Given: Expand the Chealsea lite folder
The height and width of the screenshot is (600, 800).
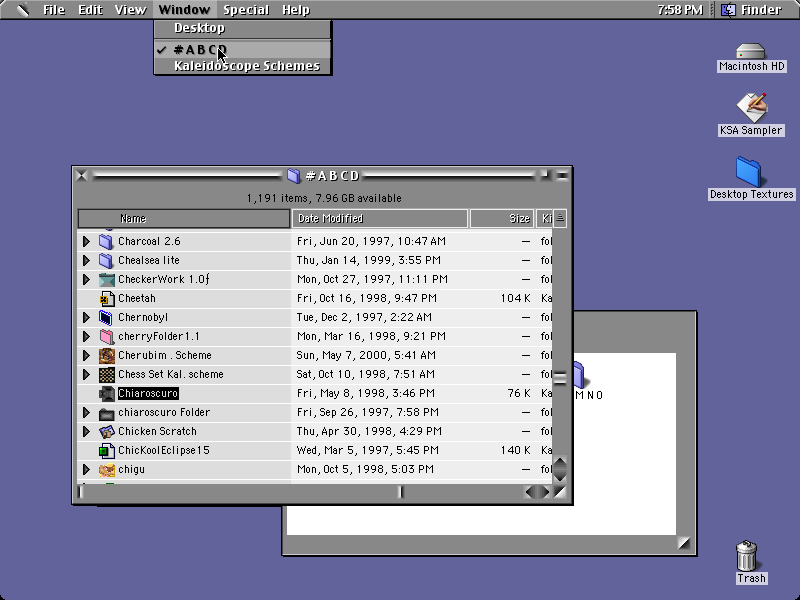Looking at the screenshot, I should 86,260.
